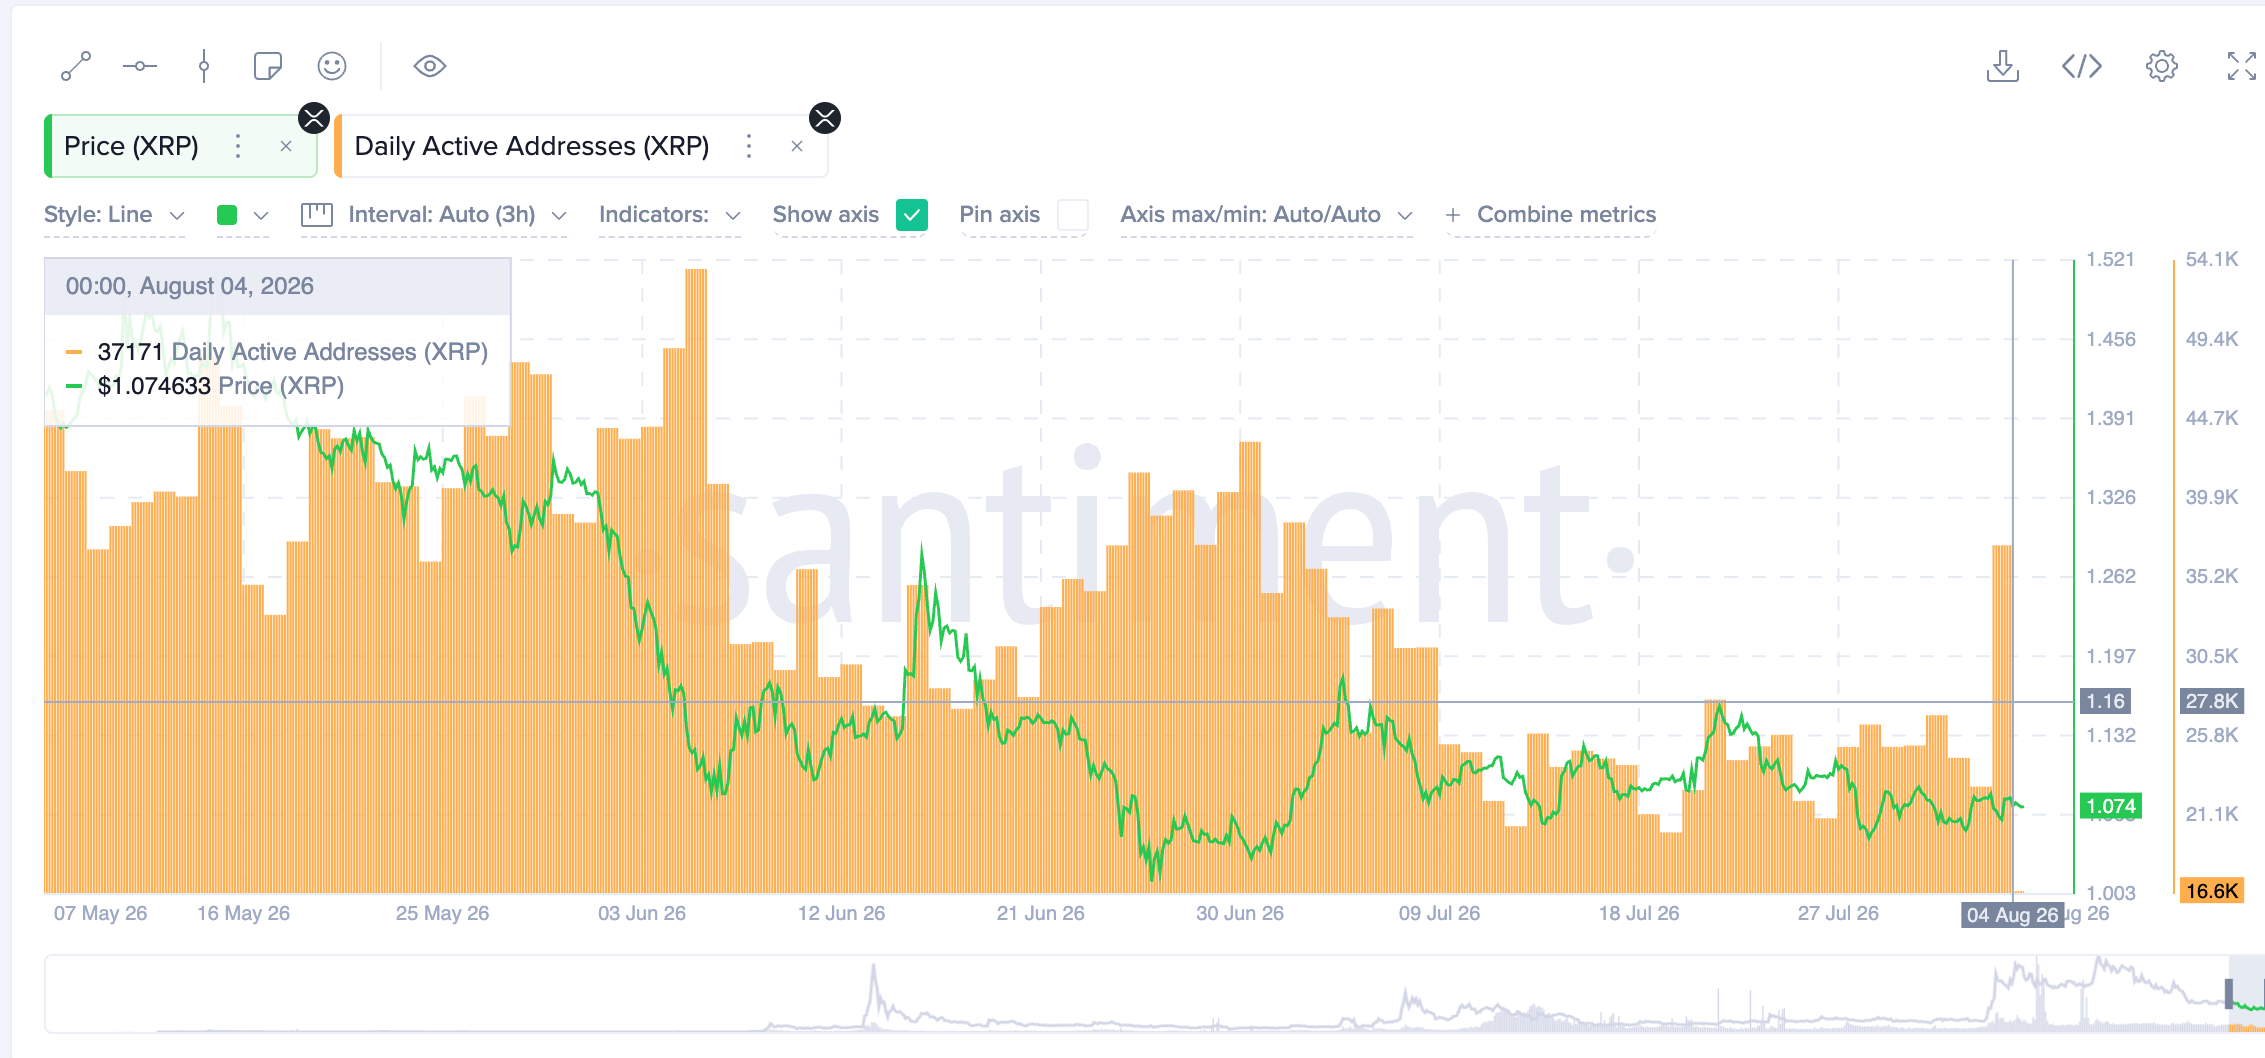Screen dimensions: 2265x1058
Task: Click the 1.521 price axis value
Action: click(x=2110, y=260)
